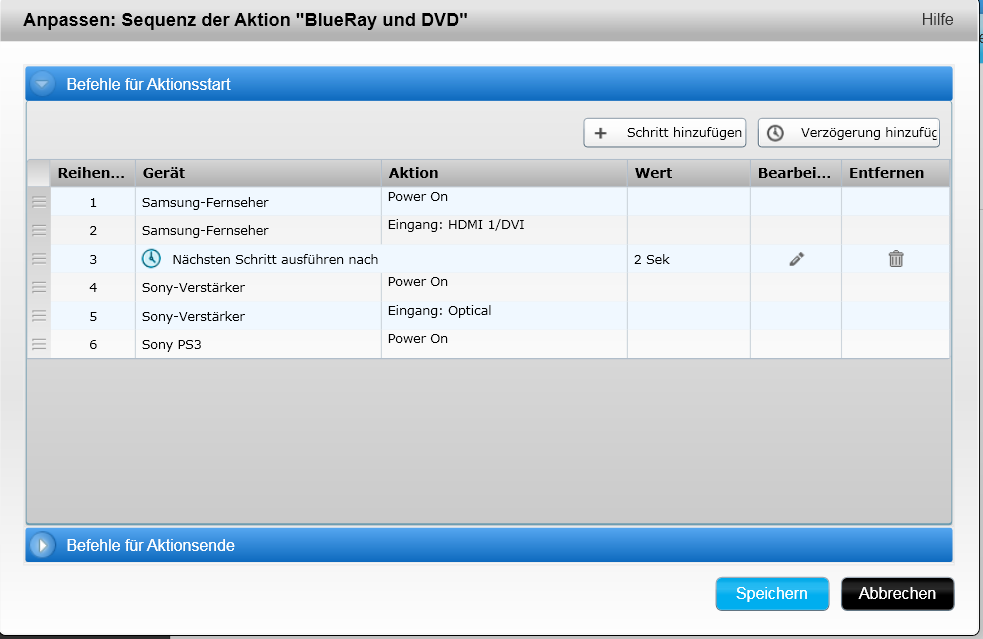Click the drag handle for row 2
The width and height of the screenshot is (983, 639).
coord(39,230)
